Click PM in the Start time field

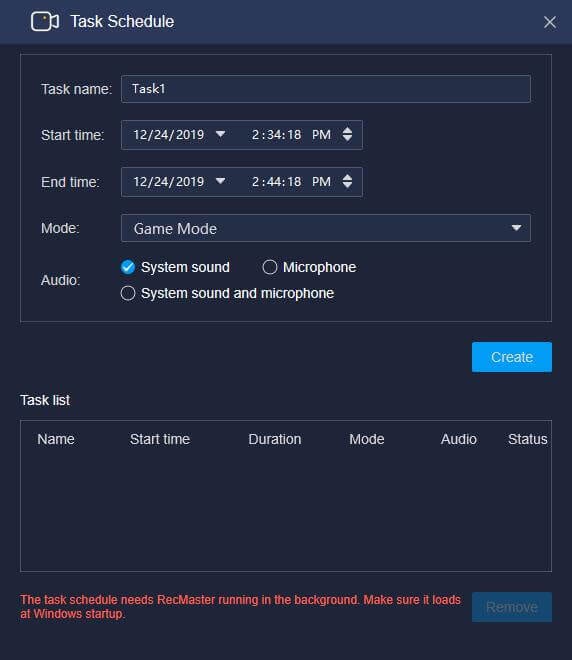pos(321,135)
